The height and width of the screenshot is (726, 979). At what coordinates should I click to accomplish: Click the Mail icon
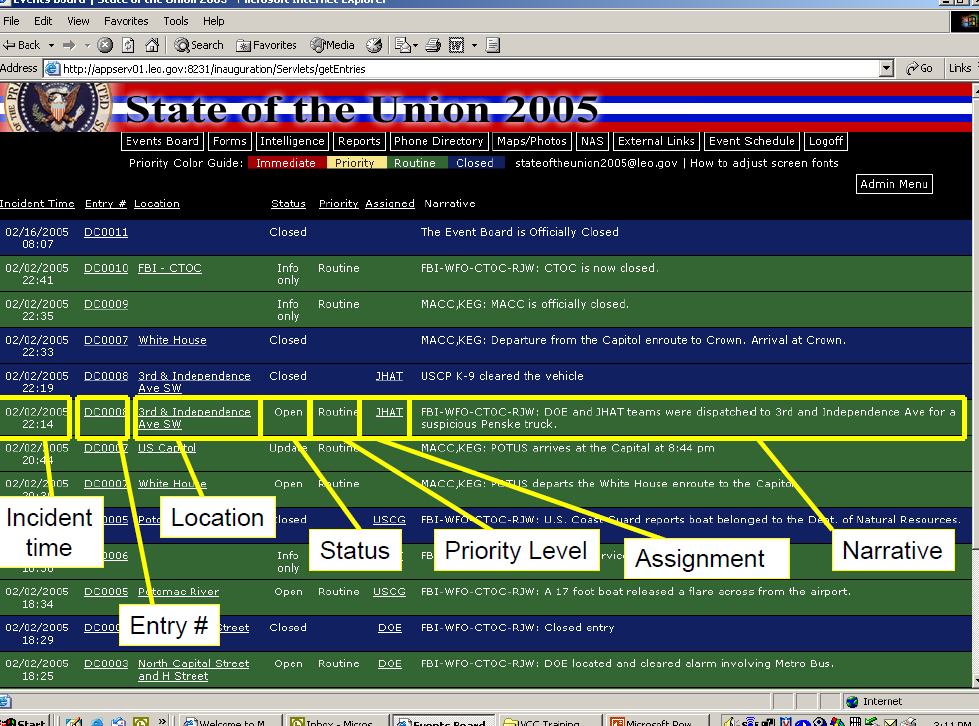pos(404,44)
